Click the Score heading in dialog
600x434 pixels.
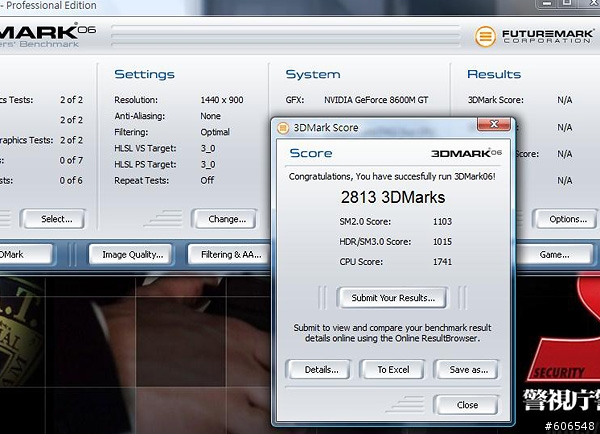(x=311, y=153)
